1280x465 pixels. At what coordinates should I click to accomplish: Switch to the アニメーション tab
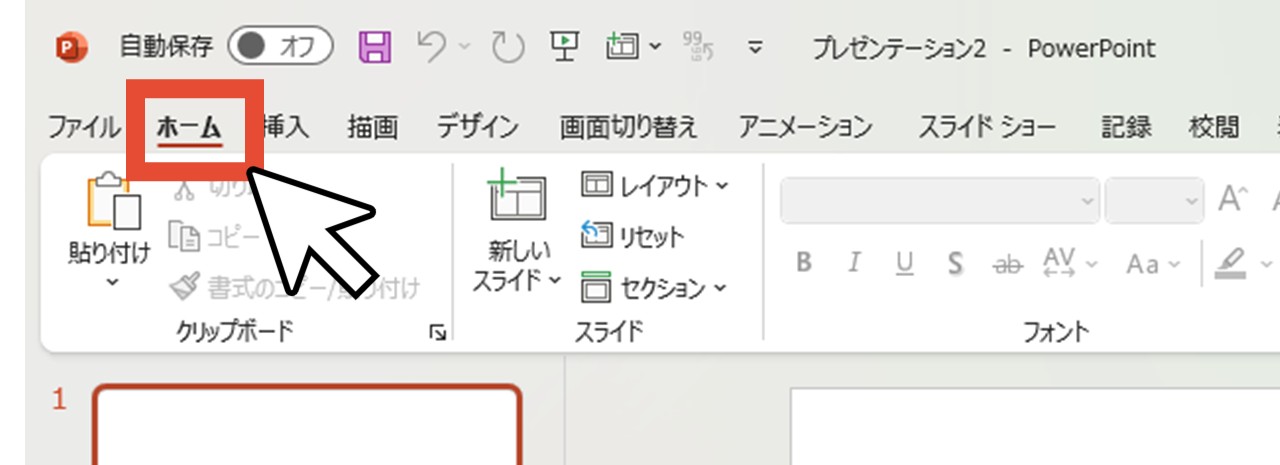(x=805, y=127)
